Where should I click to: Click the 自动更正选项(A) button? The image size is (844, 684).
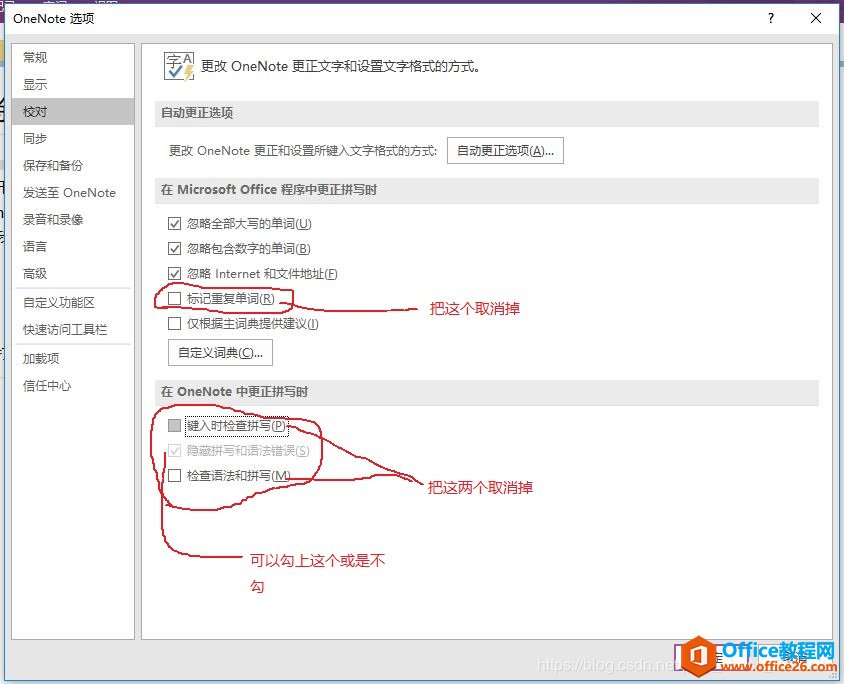coord(505,150)
